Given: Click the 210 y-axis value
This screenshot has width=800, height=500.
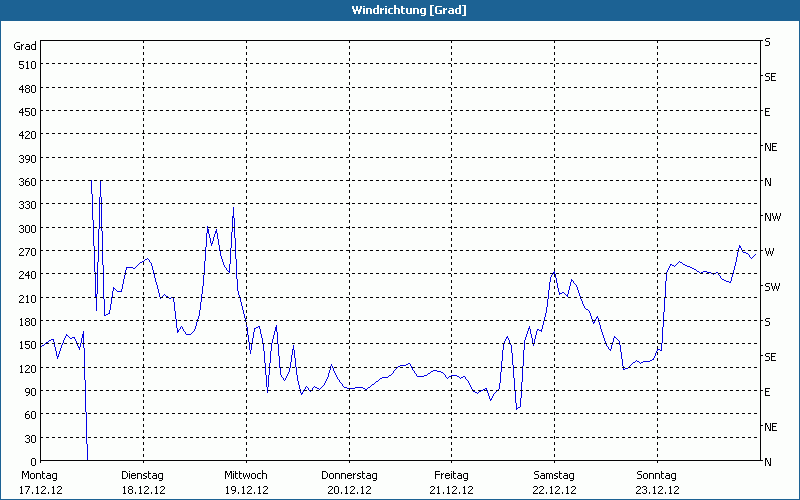Looking at the screenshot, I should click(x=28, y=298).
